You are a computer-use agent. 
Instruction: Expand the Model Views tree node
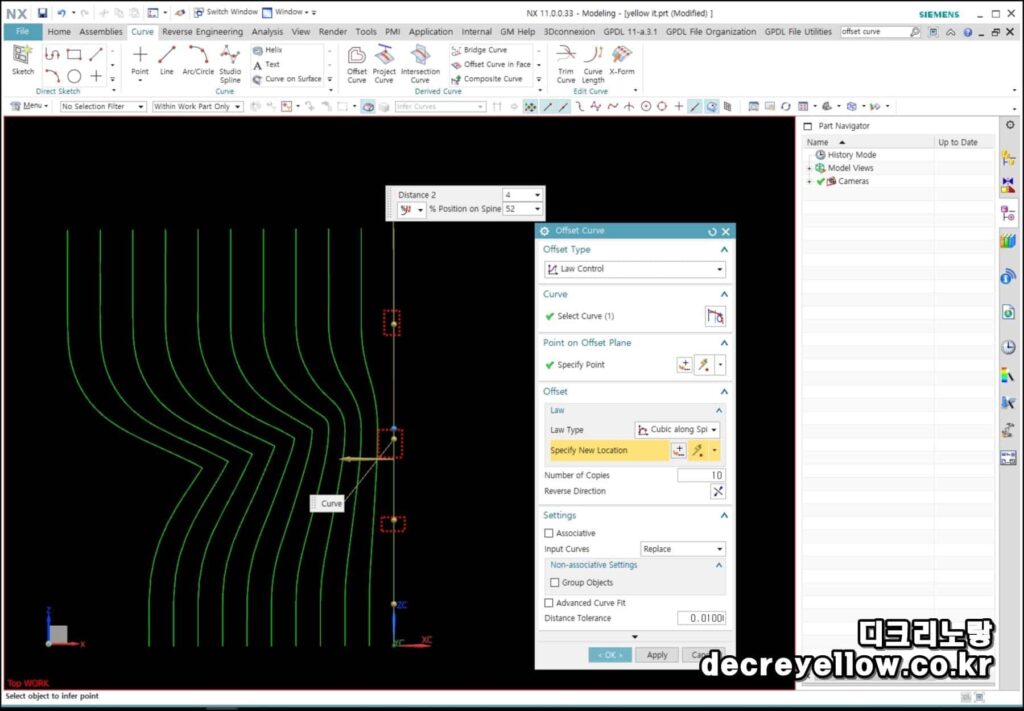pyautogui.click(x=809, y=168)
